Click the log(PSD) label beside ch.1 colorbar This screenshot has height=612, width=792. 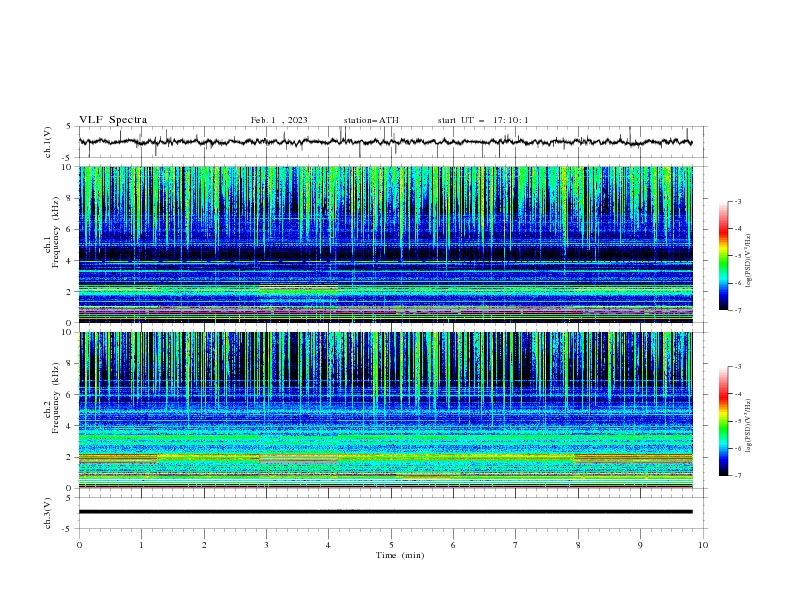[749, 261]
